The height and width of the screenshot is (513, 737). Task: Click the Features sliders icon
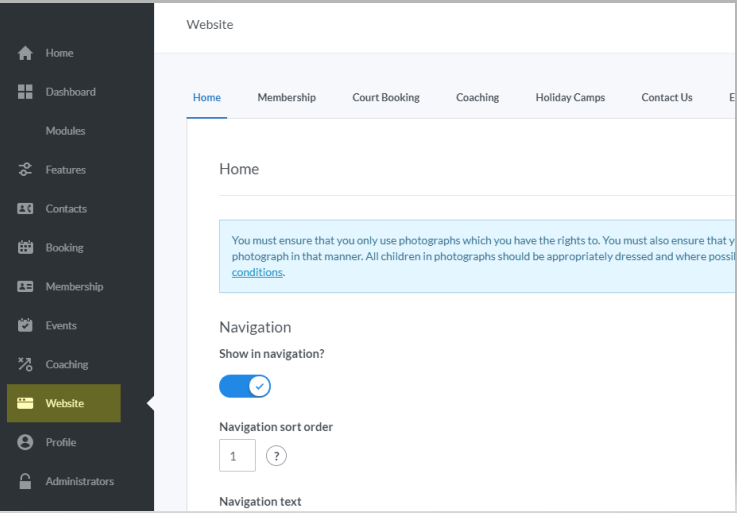pyautogui.click(x=26, y=170)
